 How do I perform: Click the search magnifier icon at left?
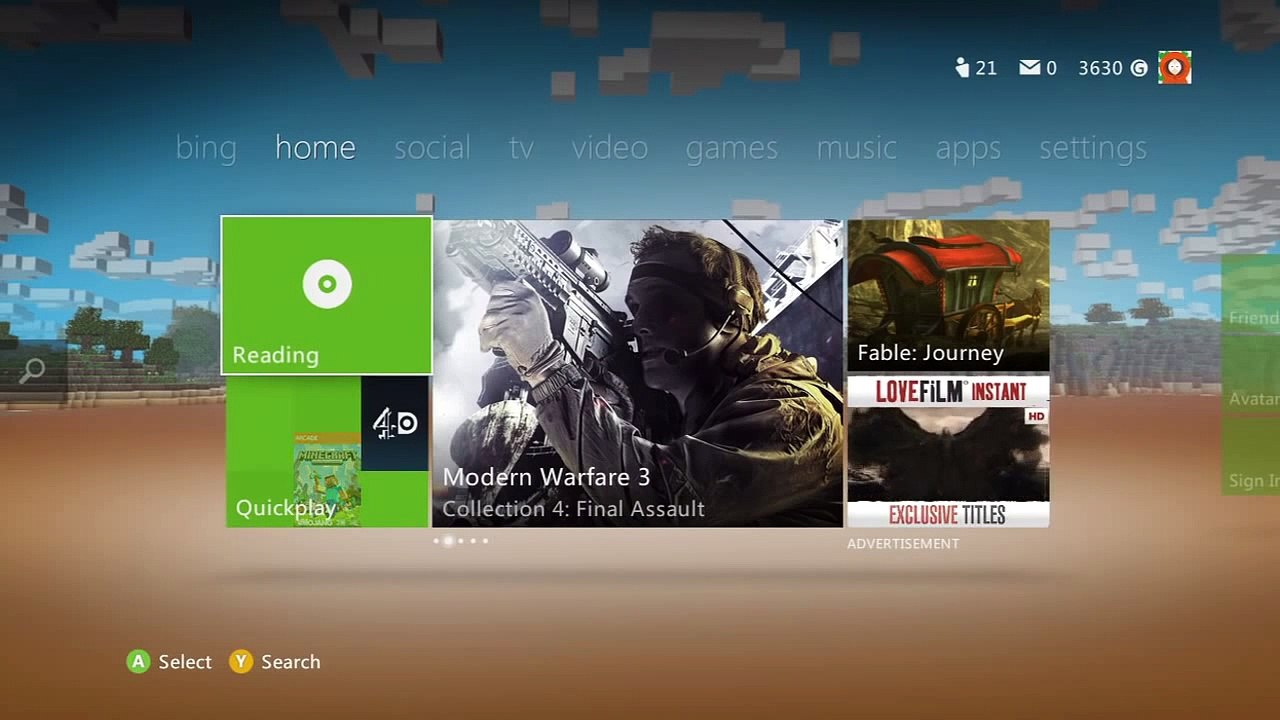pyautogui.click(x=32, y=372)
